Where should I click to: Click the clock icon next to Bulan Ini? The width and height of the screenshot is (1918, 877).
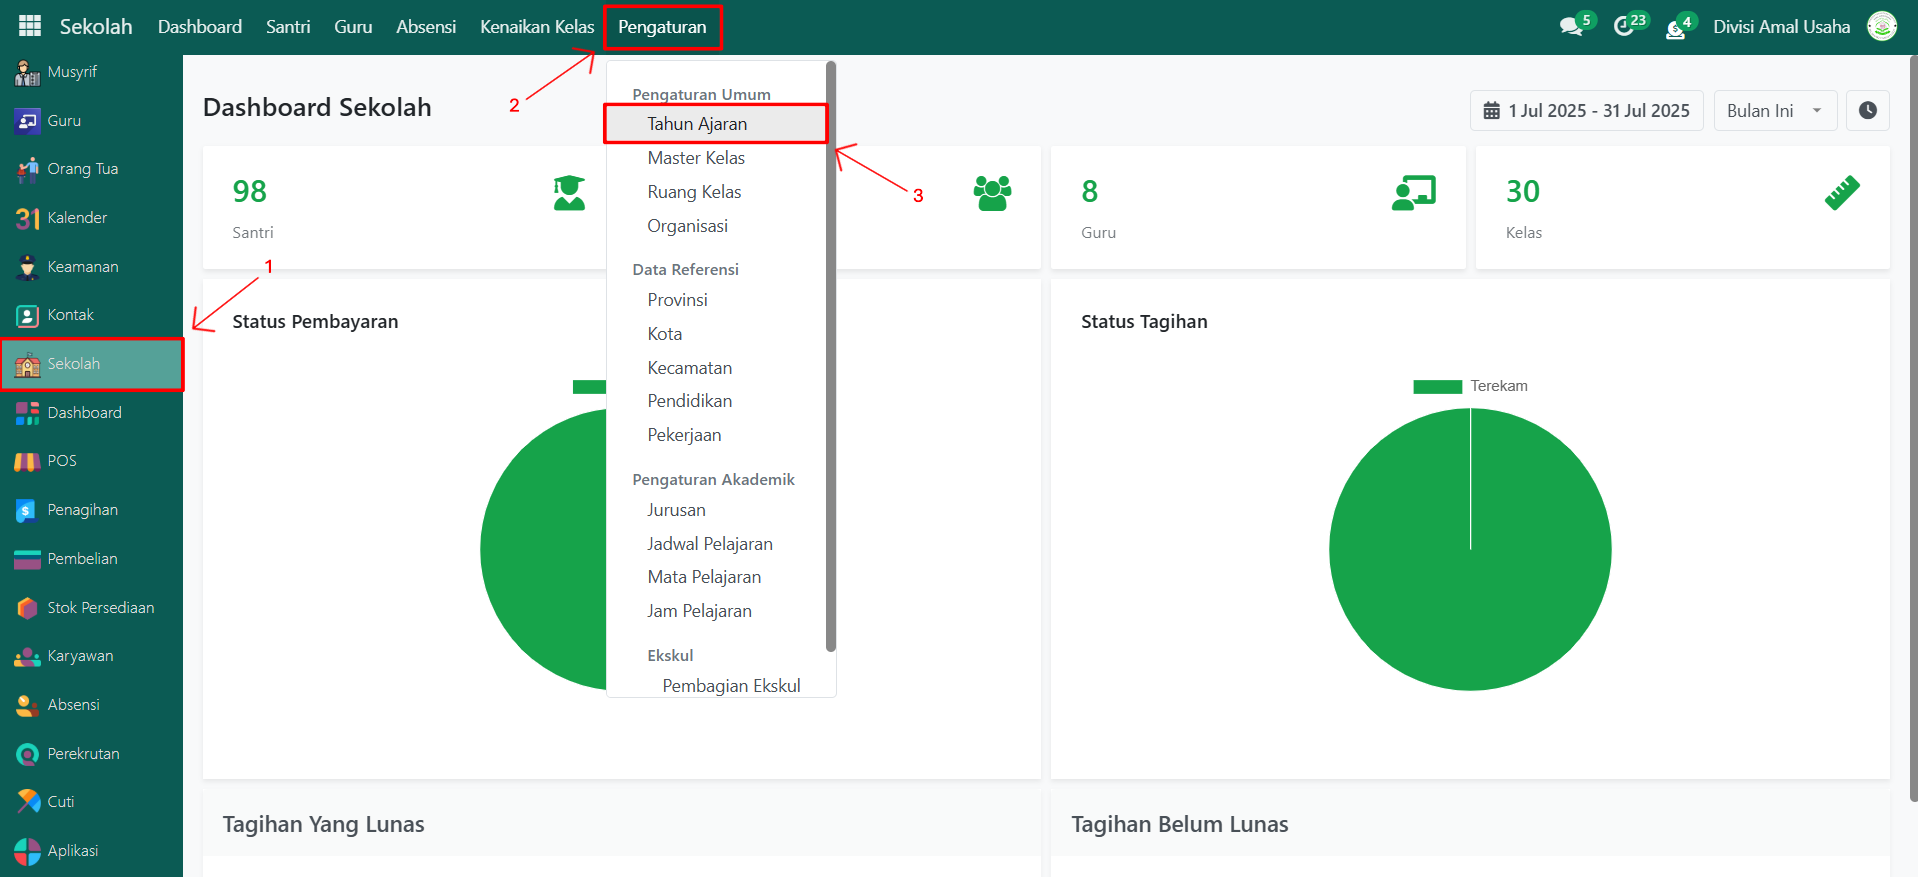[x=1867, y=111]
